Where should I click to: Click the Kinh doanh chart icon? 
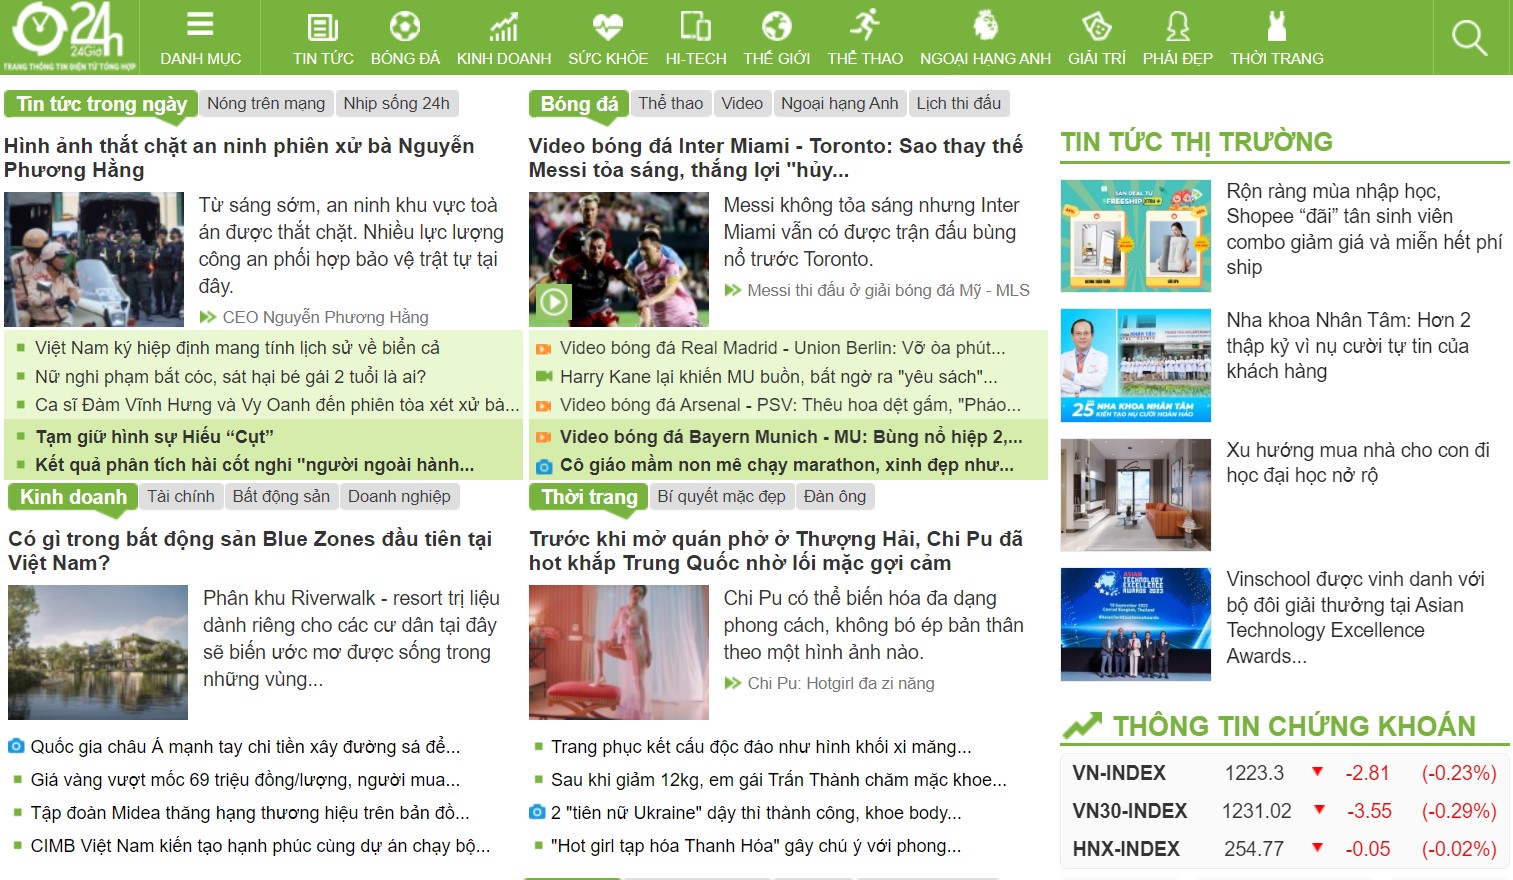(x=504, y=27)
